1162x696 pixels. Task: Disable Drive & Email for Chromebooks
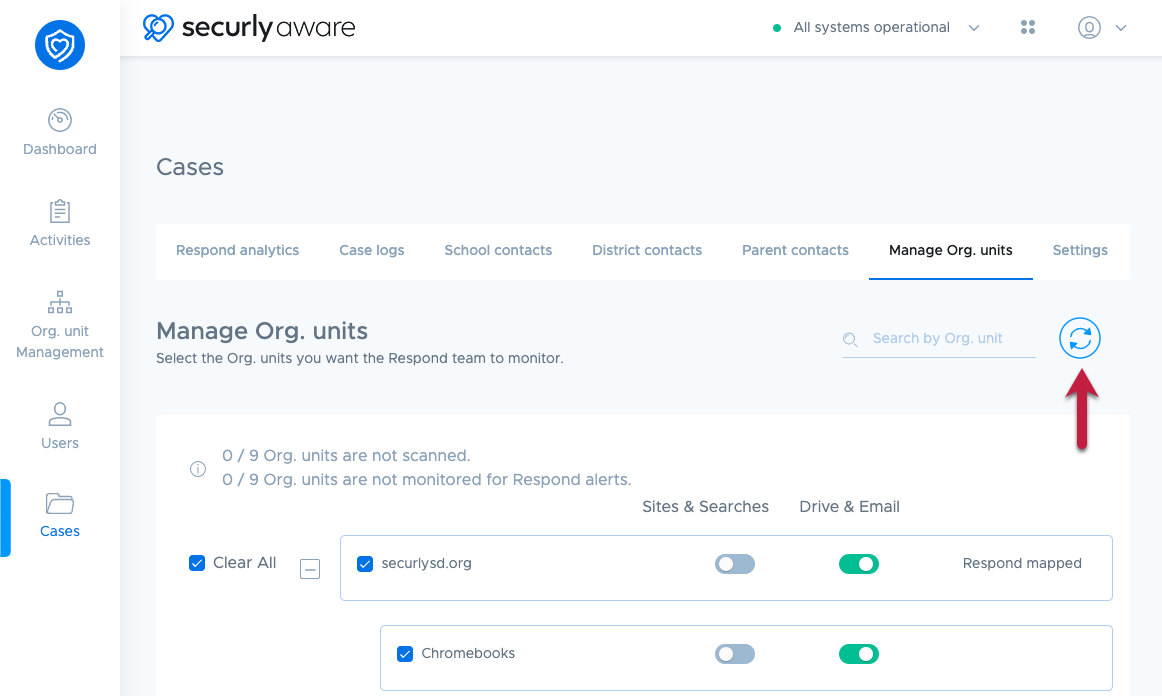[x=859, y=654]
